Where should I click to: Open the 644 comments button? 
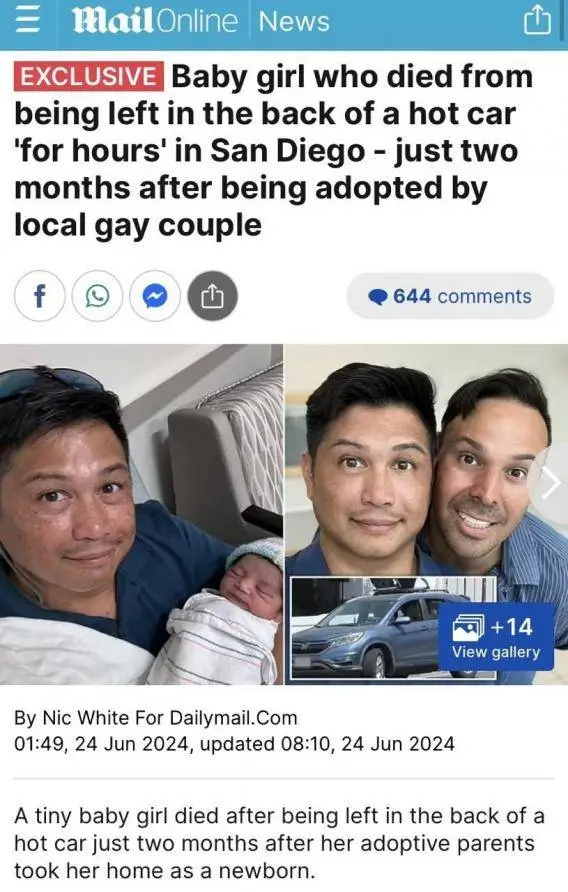point(450,296)
